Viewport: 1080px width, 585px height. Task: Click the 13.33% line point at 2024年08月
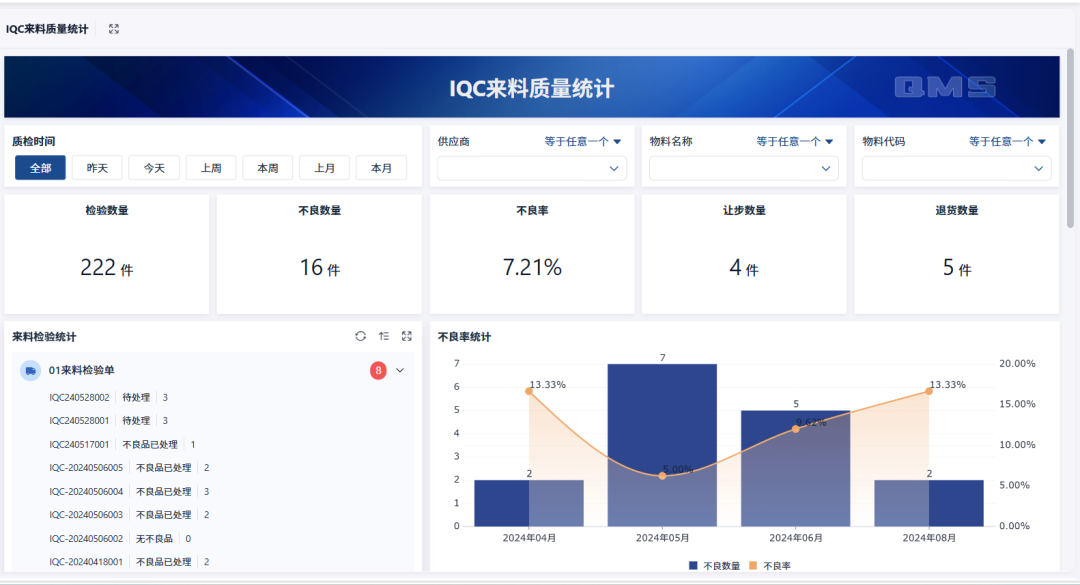point(929,391)
